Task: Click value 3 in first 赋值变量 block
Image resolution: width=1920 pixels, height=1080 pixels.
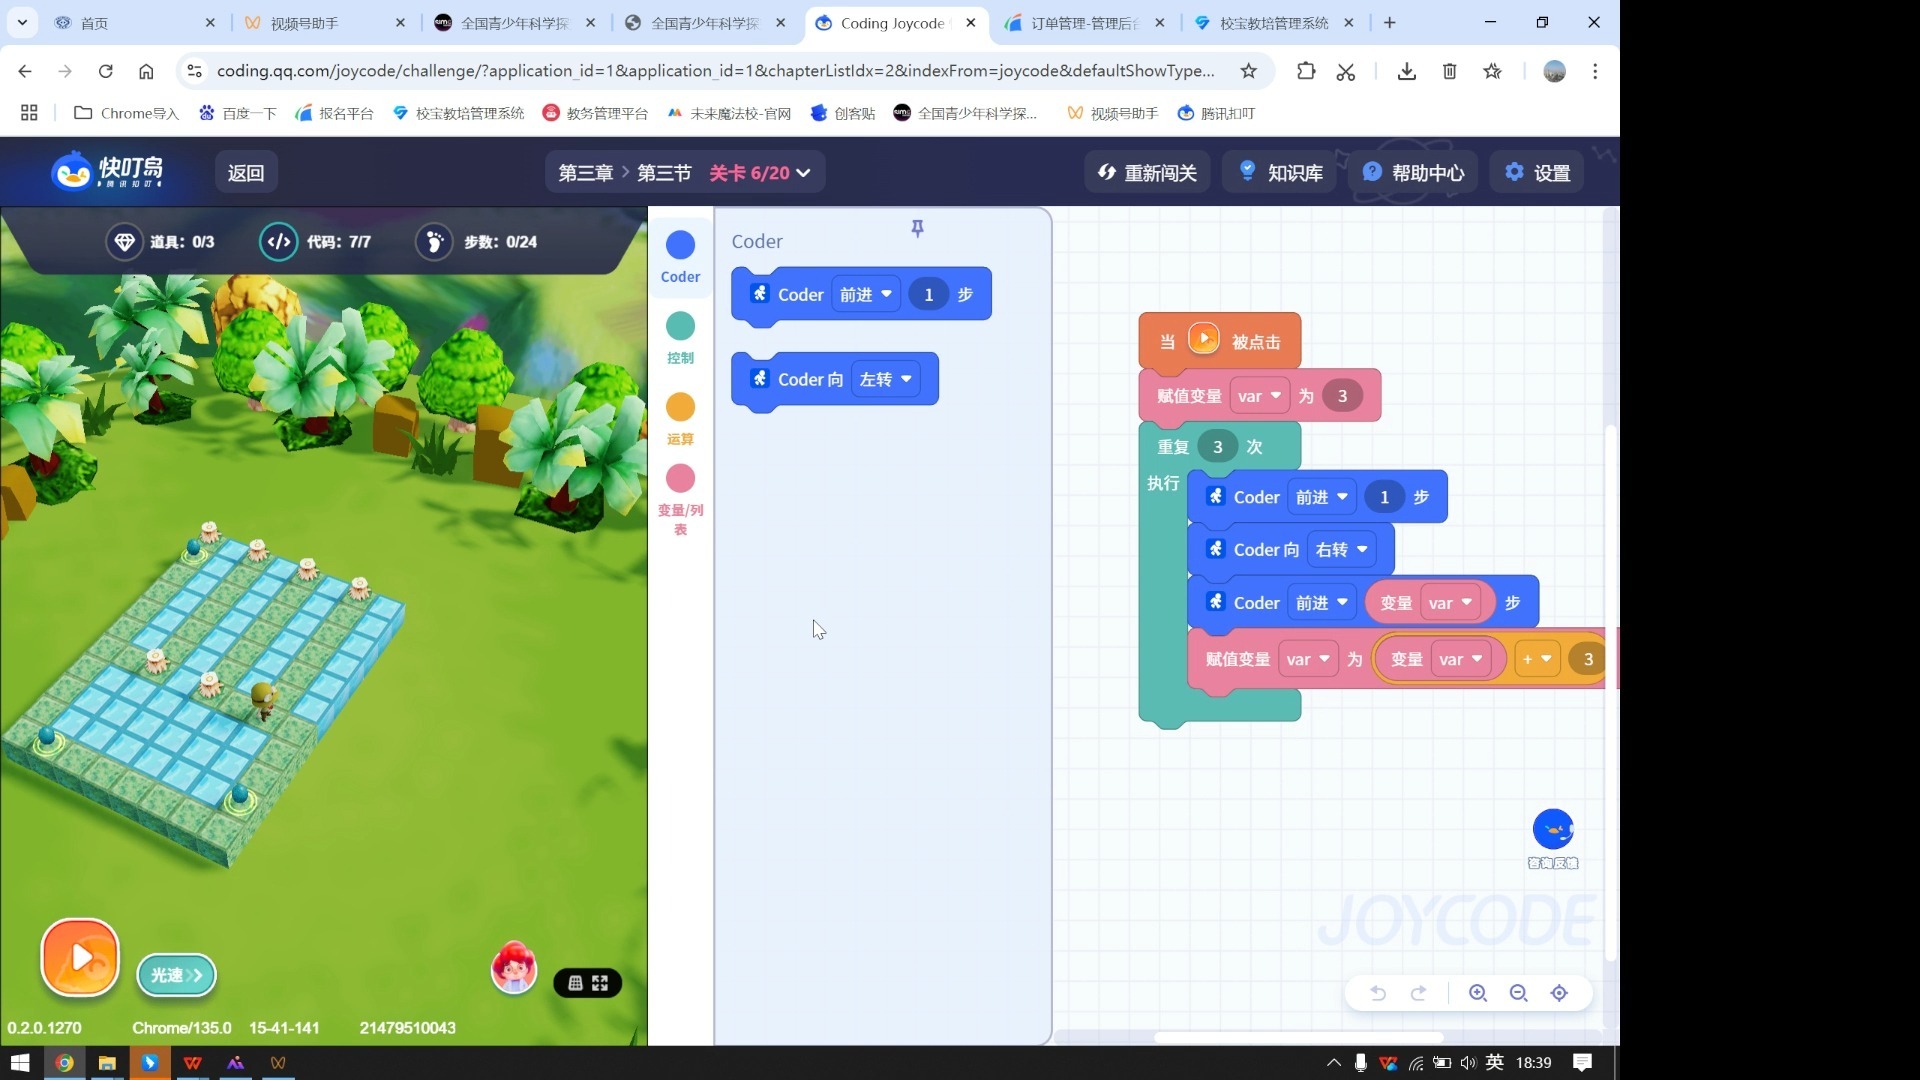Action: click(x=1342, y=396)
